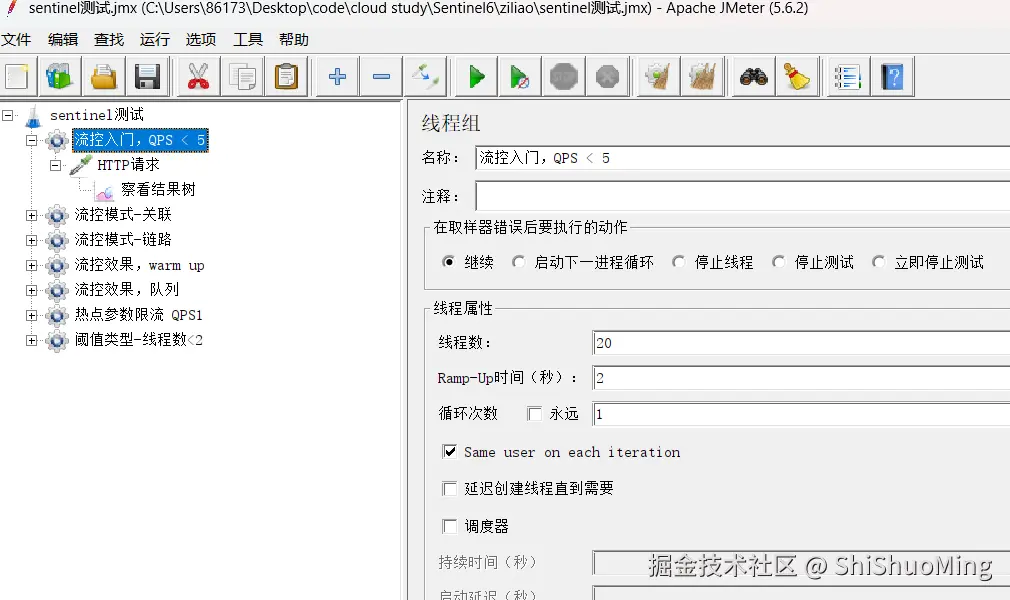Select the 流控模式-链路 tree label
Screen dimensions: 1010x600
[123, 240]
